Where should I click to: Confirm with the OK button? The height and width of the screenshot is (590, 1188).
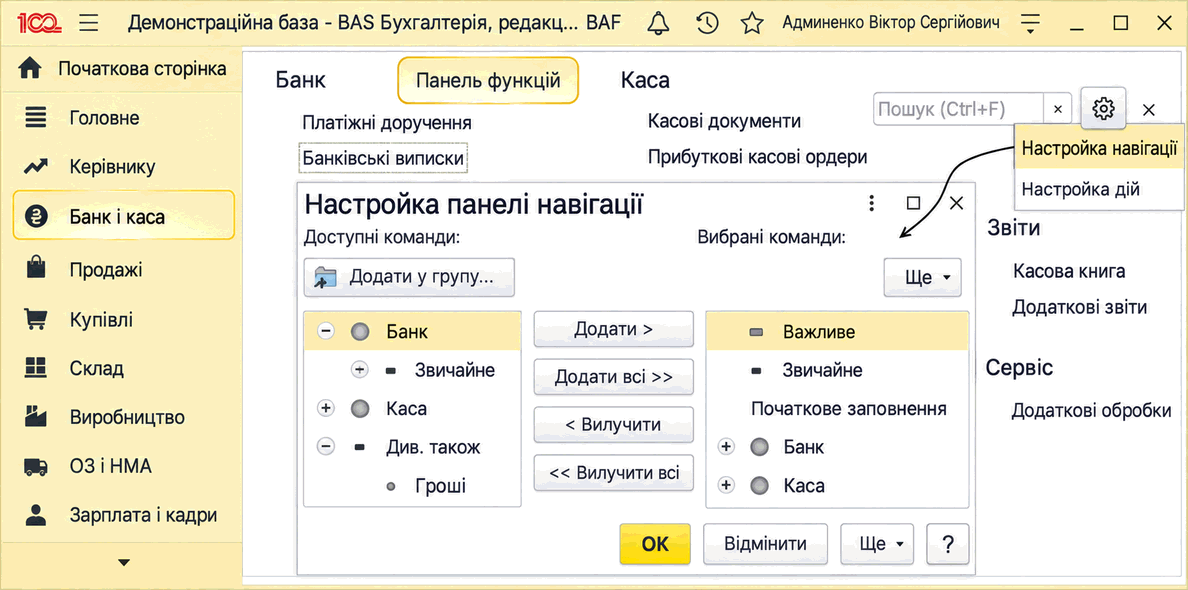pos(655,544)
